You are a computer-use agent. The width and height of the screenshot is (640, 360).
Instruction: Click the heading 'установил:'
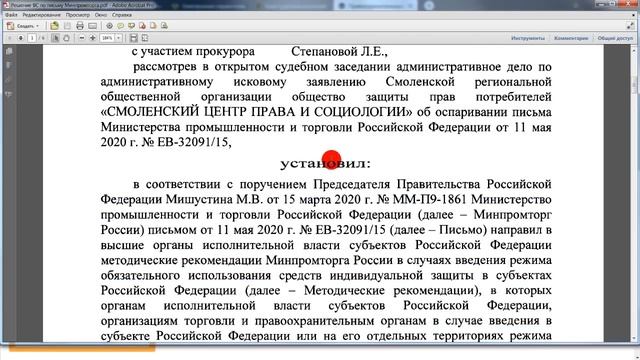325,164
